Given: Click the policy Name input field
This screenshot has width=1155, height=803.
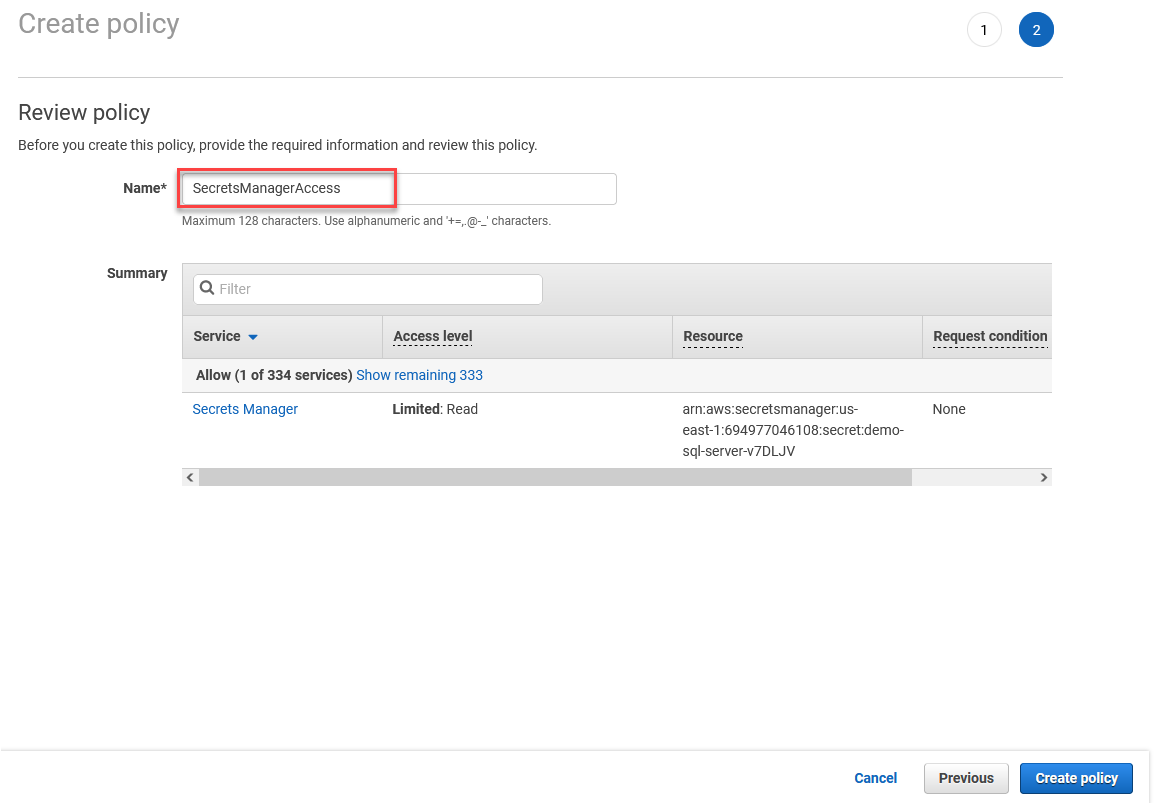Looking at the screenshot, I should 399,189.
